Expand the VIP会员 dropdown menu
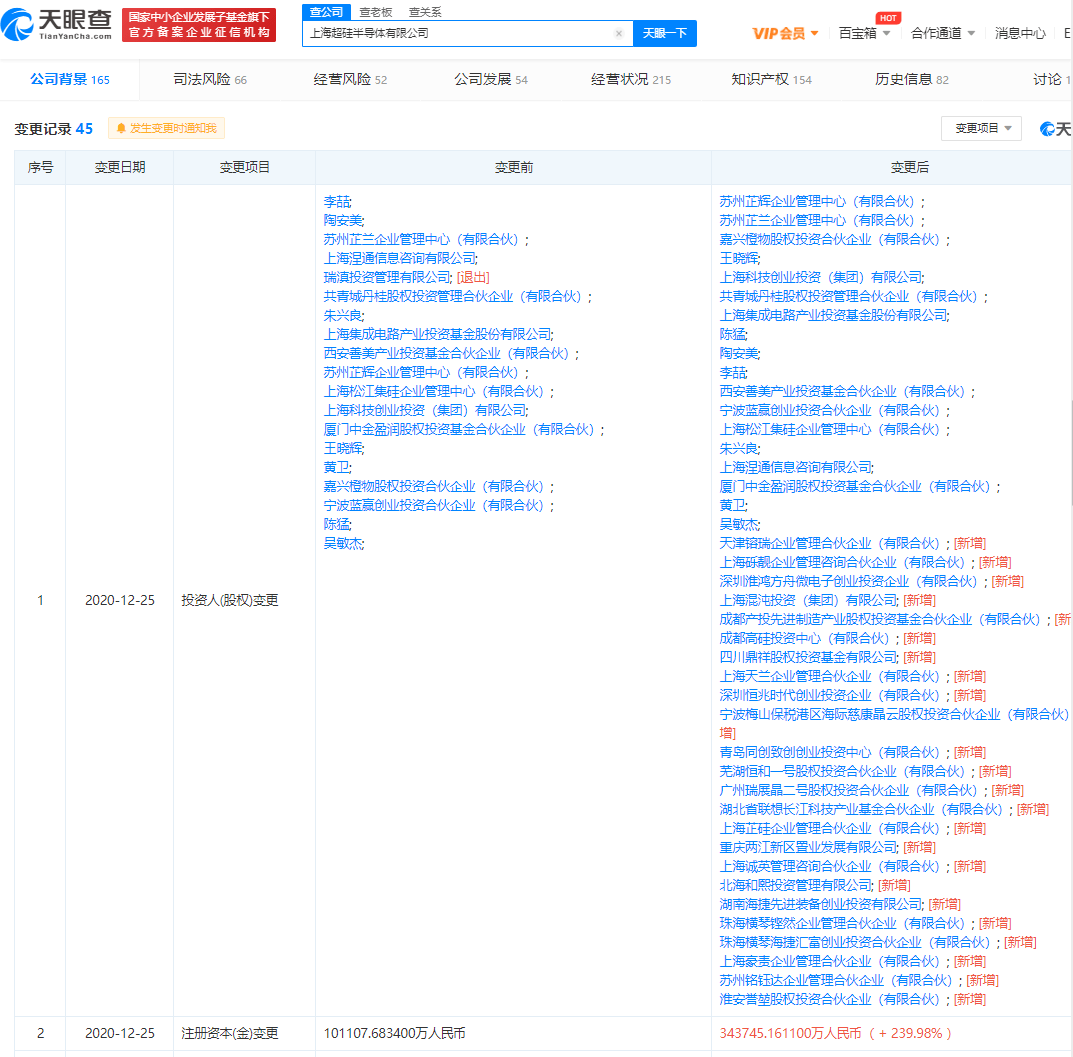Viewport: 1073px width, 1057px height. [785, 34]
